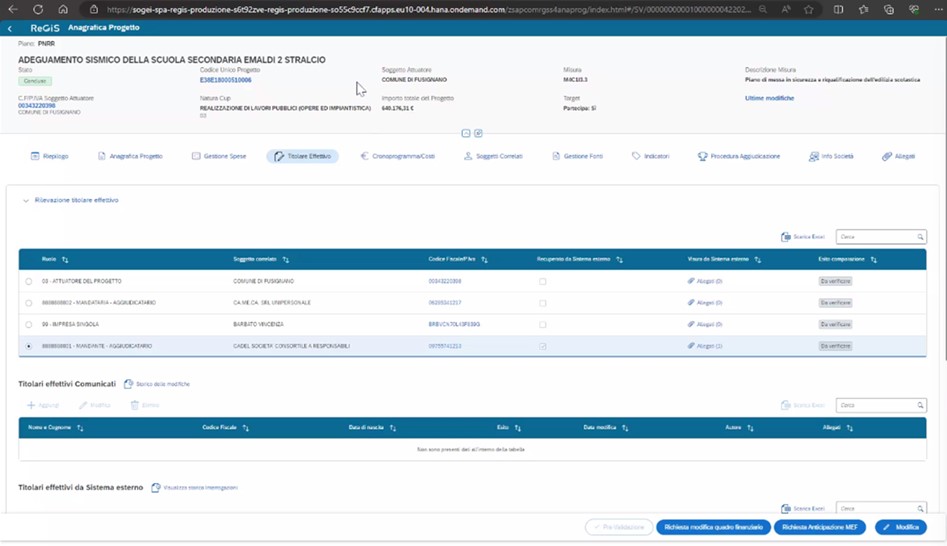Click search magnifier in roles table search
The height and width of the screenshot is (546, 947).
click(921, 237)
